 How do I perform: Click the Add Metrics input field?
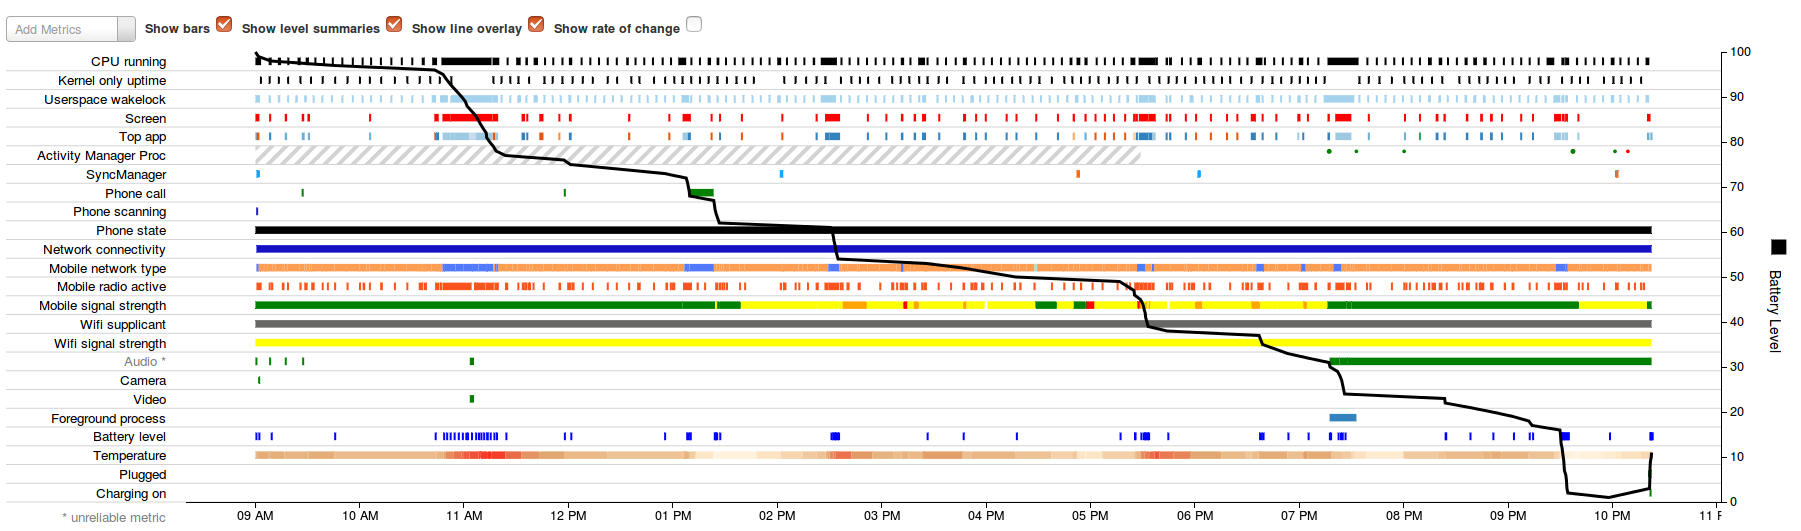pyautogui.click(x=62, y=29)
